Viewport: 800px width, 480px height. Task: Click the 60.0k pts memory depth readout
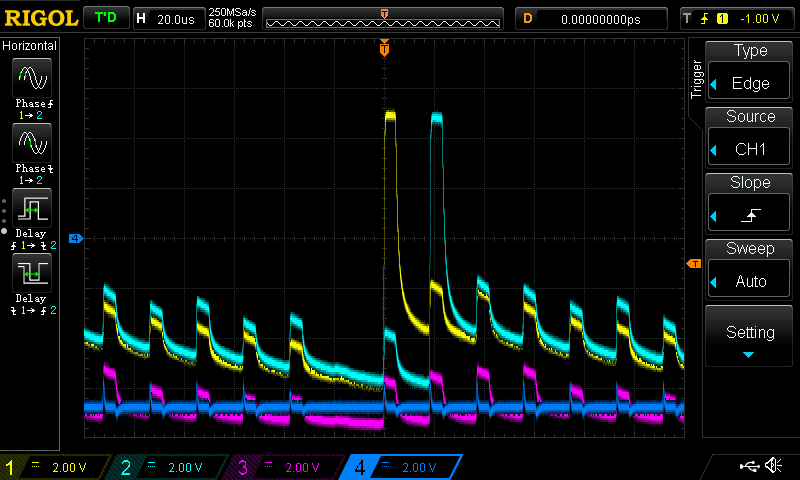coord(230,23)
